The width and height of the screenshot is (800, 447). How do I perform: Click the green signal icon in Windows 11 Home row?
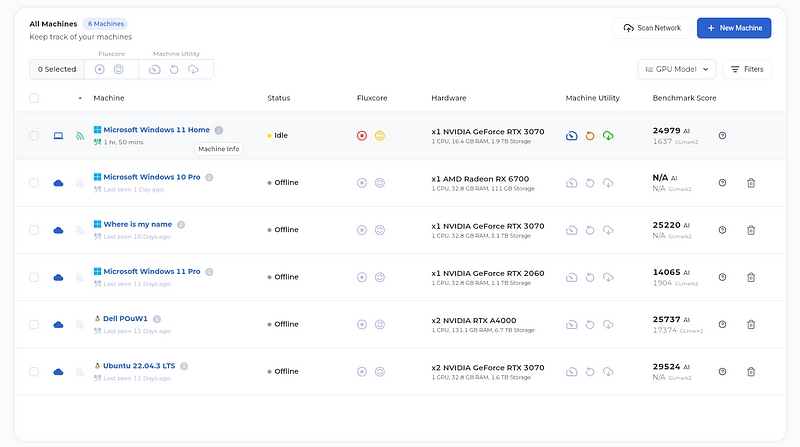tap(80, 136)
